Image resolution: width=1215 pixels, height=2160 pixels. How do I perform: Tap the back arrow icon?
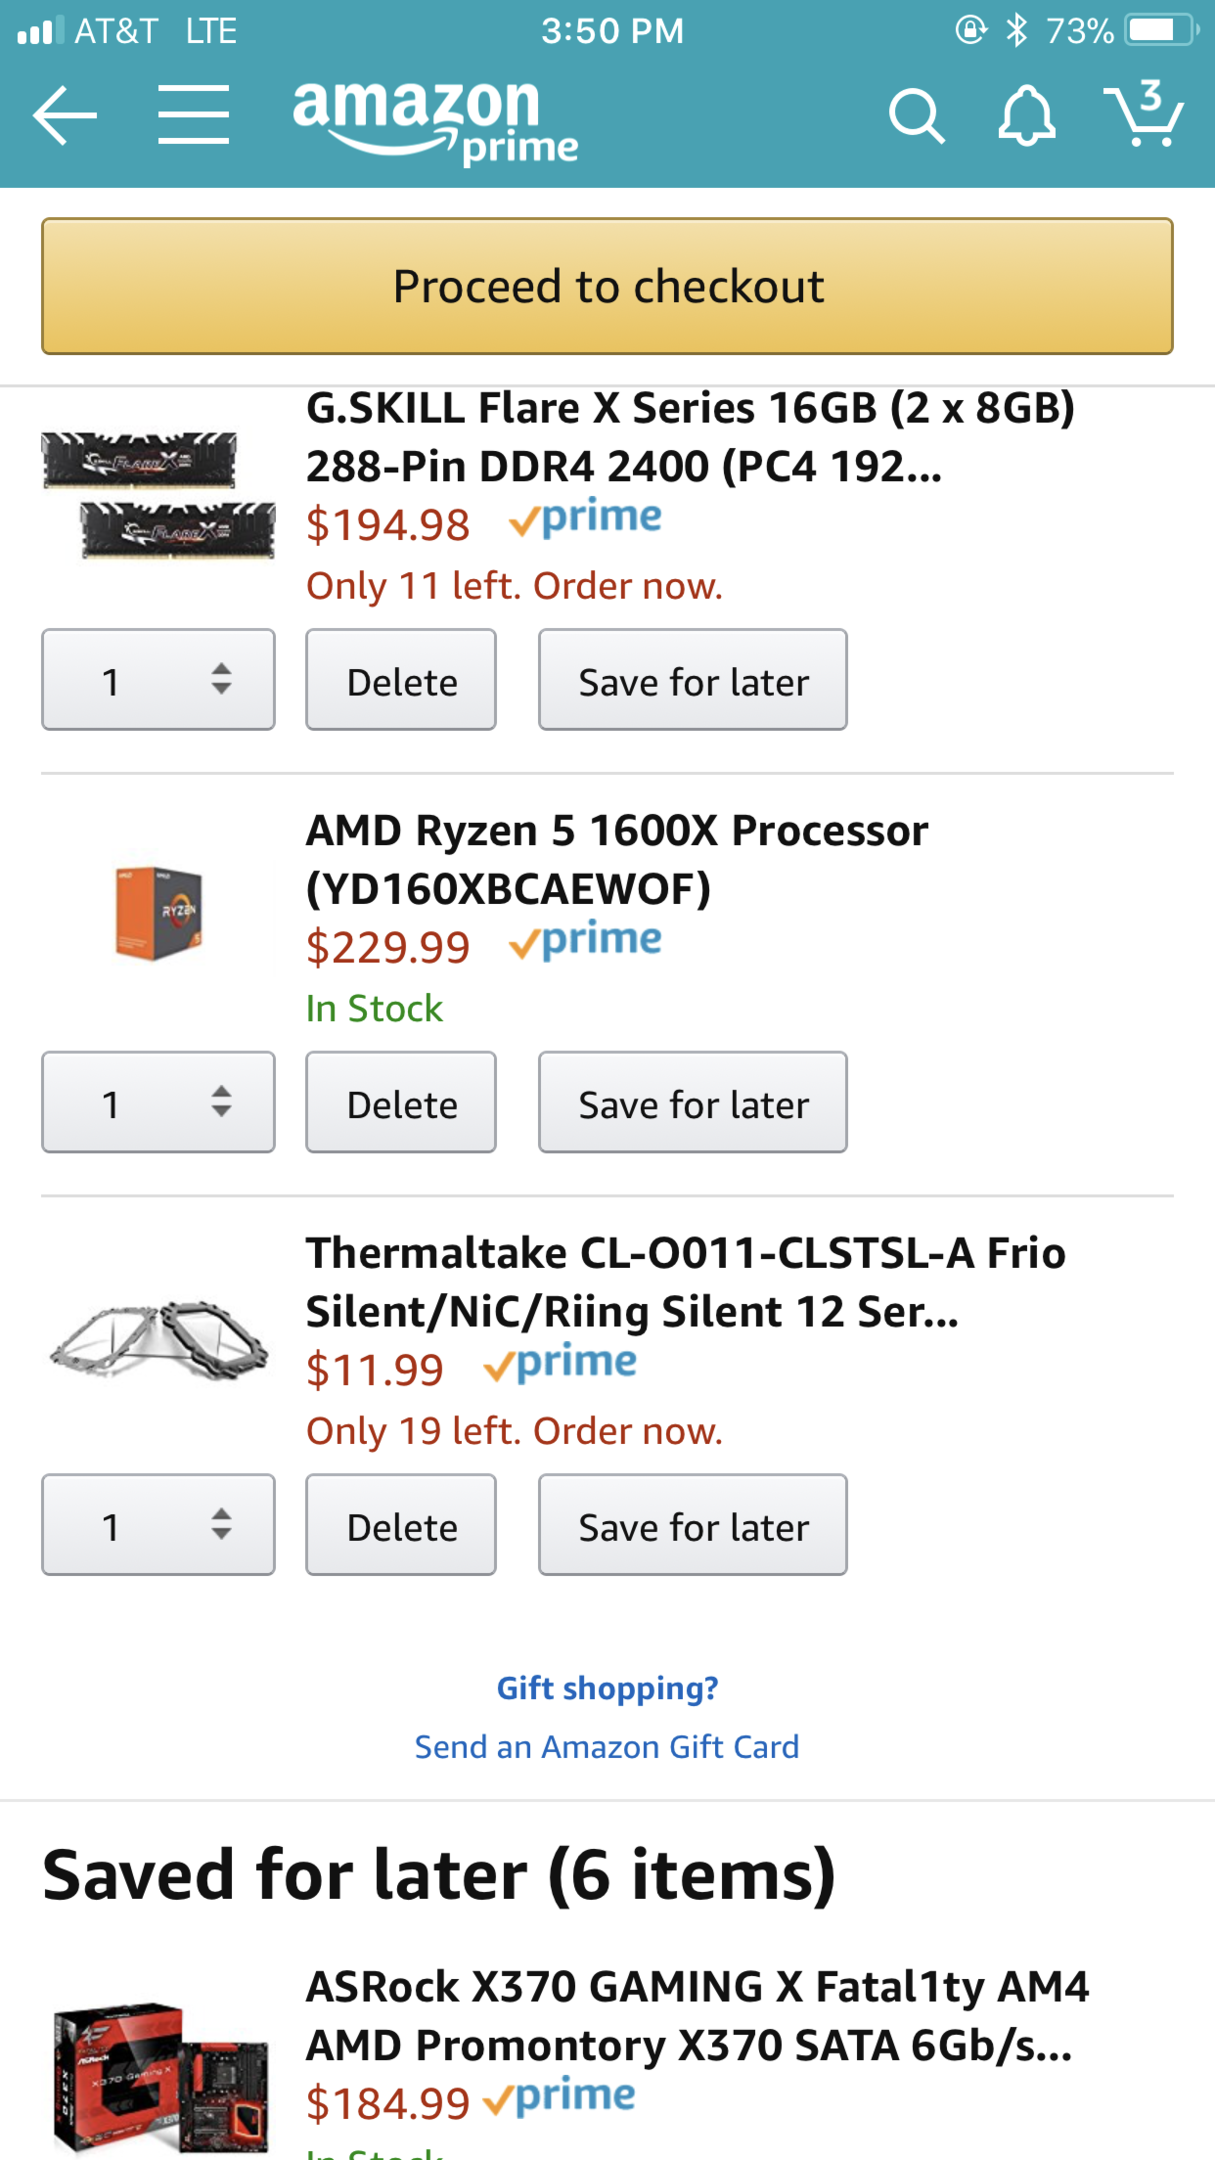tap(65, 116)
